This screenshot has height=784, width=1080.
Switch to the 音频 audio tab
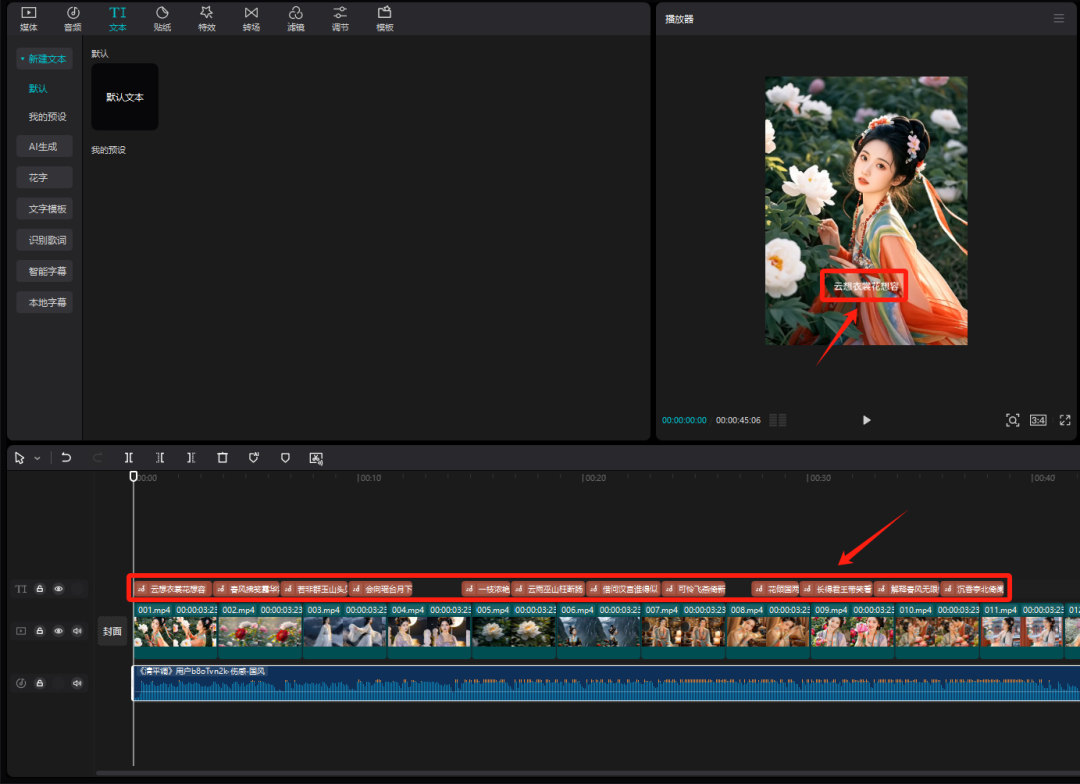pyautogui.click(x=73, y=18)
